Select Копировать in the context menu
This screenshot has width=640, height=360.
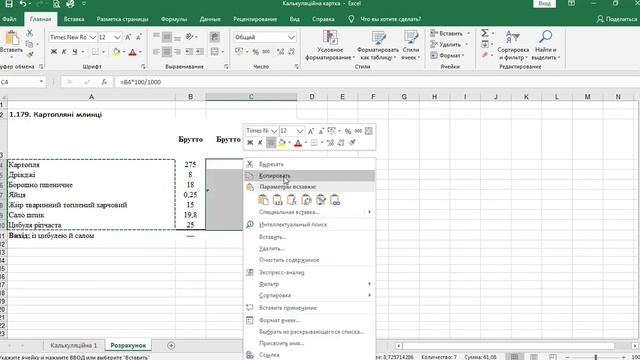(x=309, y=176)
